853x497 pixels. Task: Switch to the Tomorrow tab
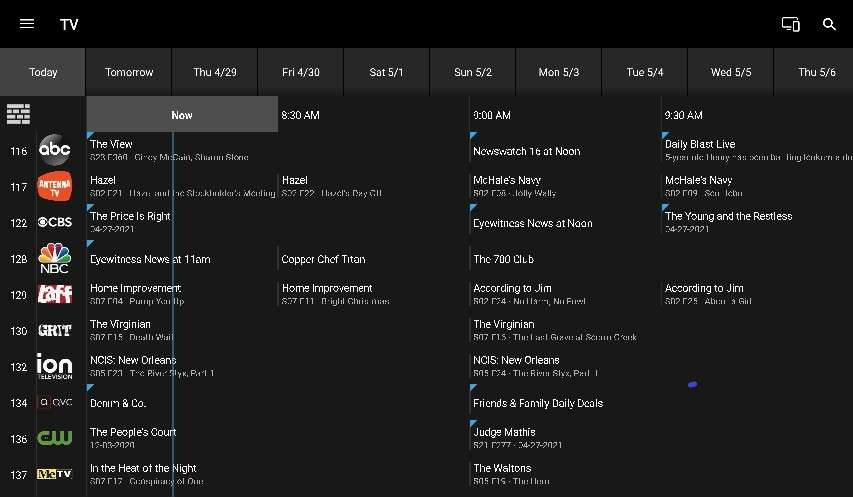coord(129,72)
